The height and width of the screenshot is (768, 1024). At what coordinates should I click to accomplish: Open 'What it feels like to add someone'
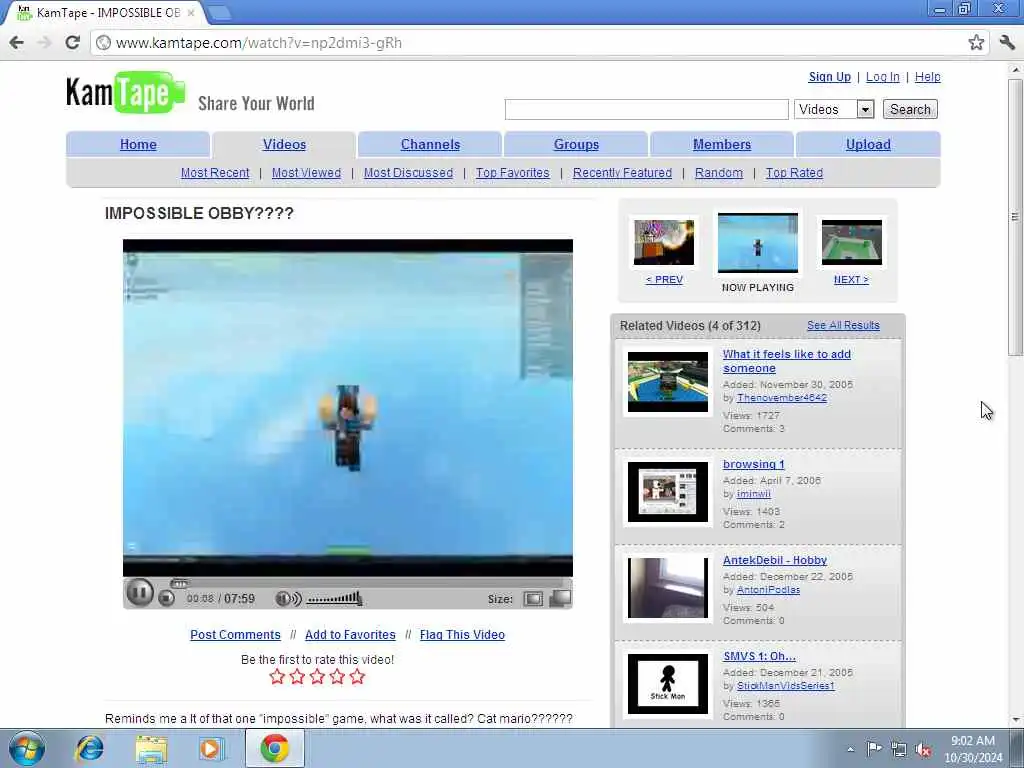pos(786,360)
